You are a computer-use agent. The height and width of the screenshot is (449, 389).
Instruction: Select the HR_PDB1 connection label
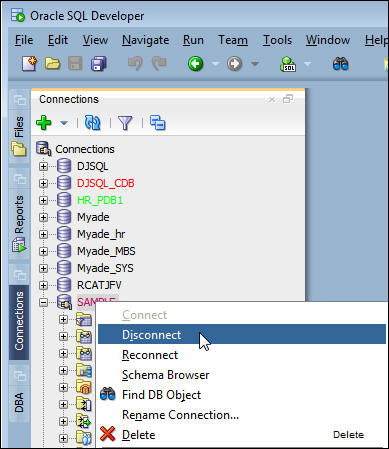tap(100, 200)
